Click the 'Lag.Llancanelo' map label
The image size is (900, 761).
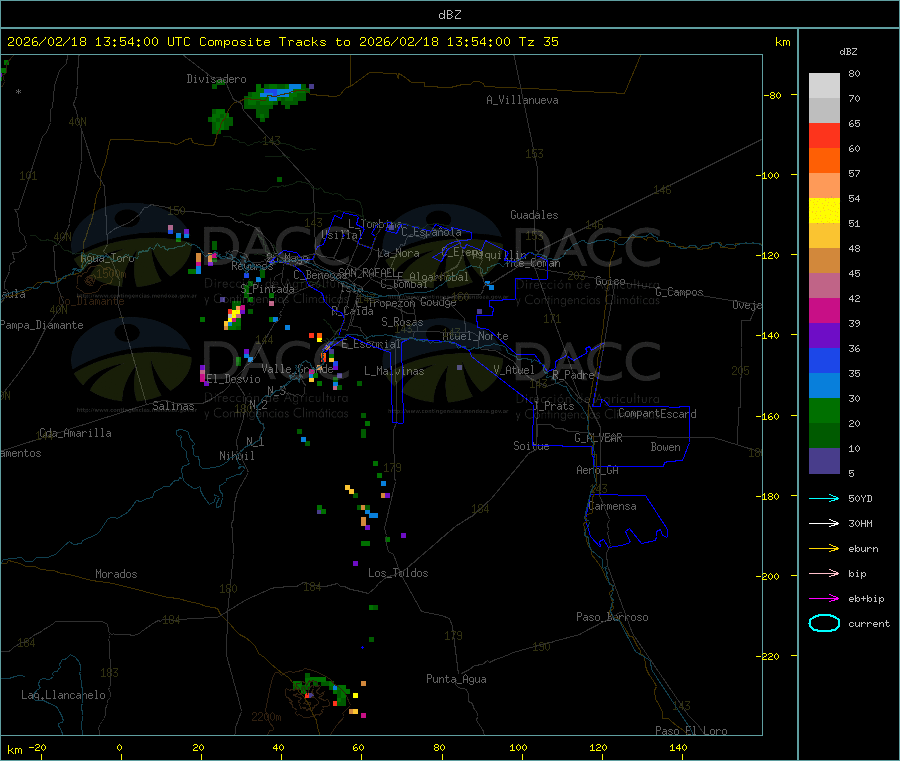click(x=63, y=695)
